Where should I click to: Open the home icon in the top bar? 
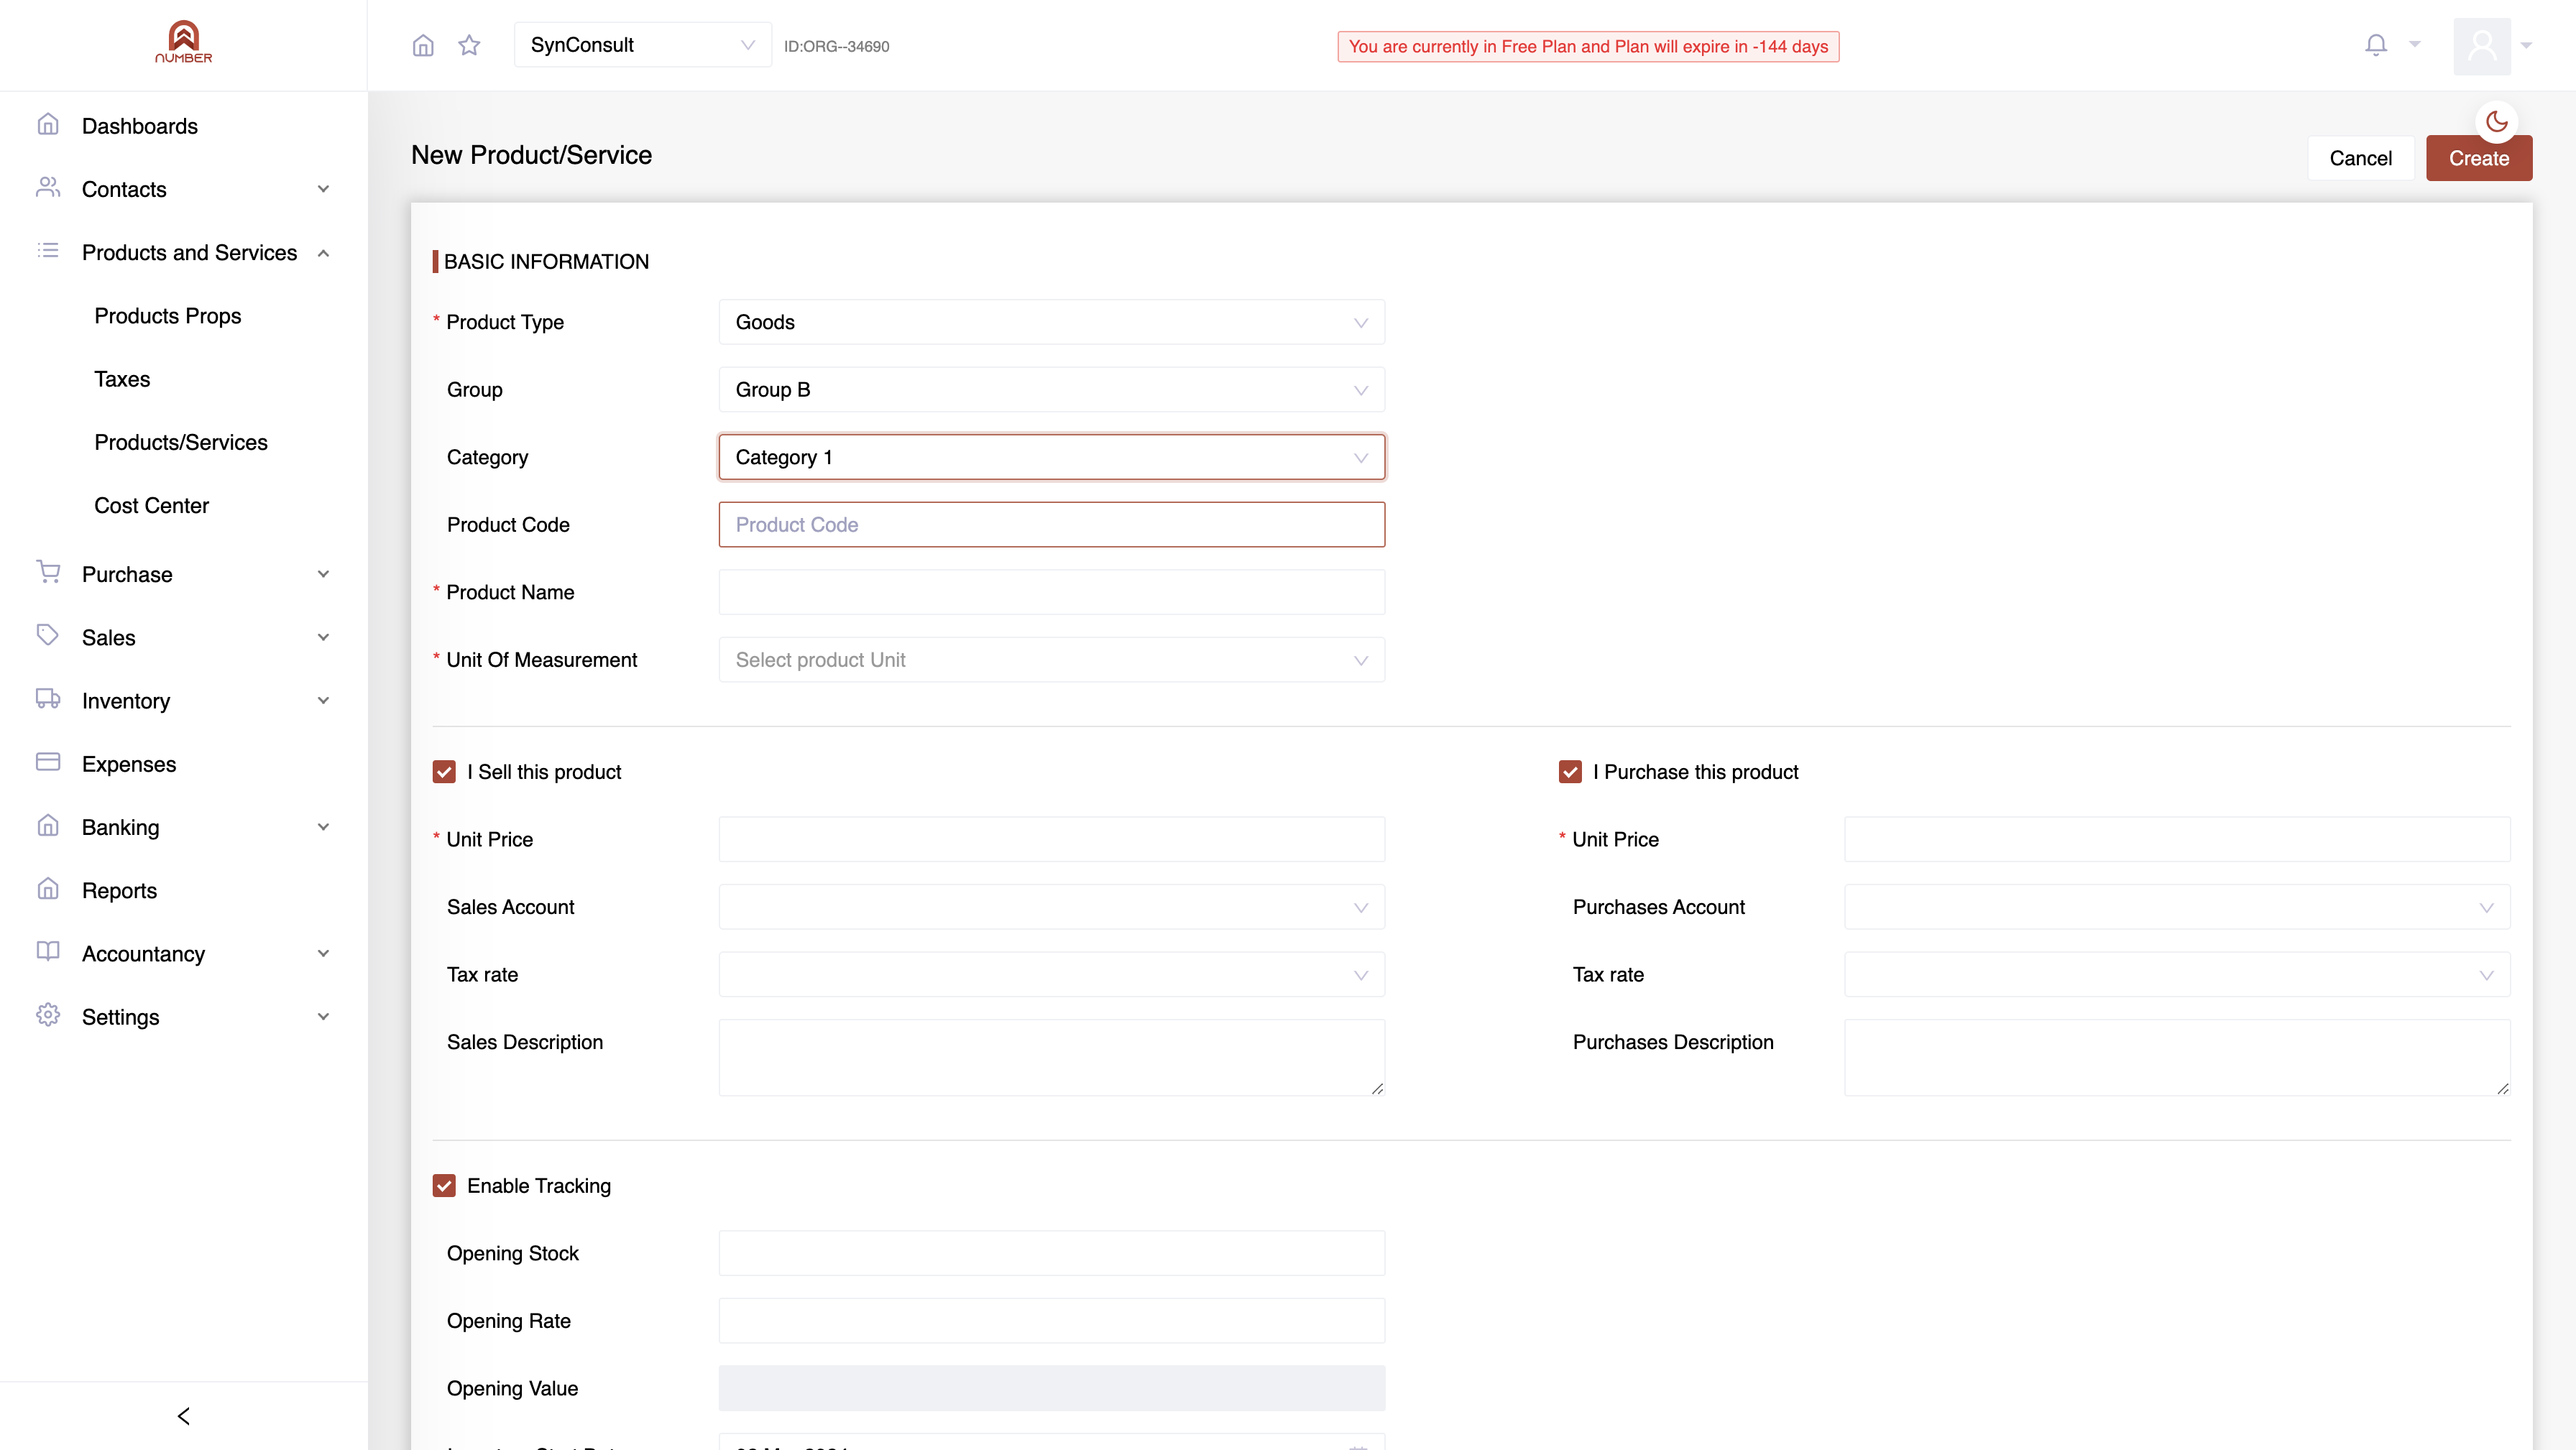click(423, 45)
